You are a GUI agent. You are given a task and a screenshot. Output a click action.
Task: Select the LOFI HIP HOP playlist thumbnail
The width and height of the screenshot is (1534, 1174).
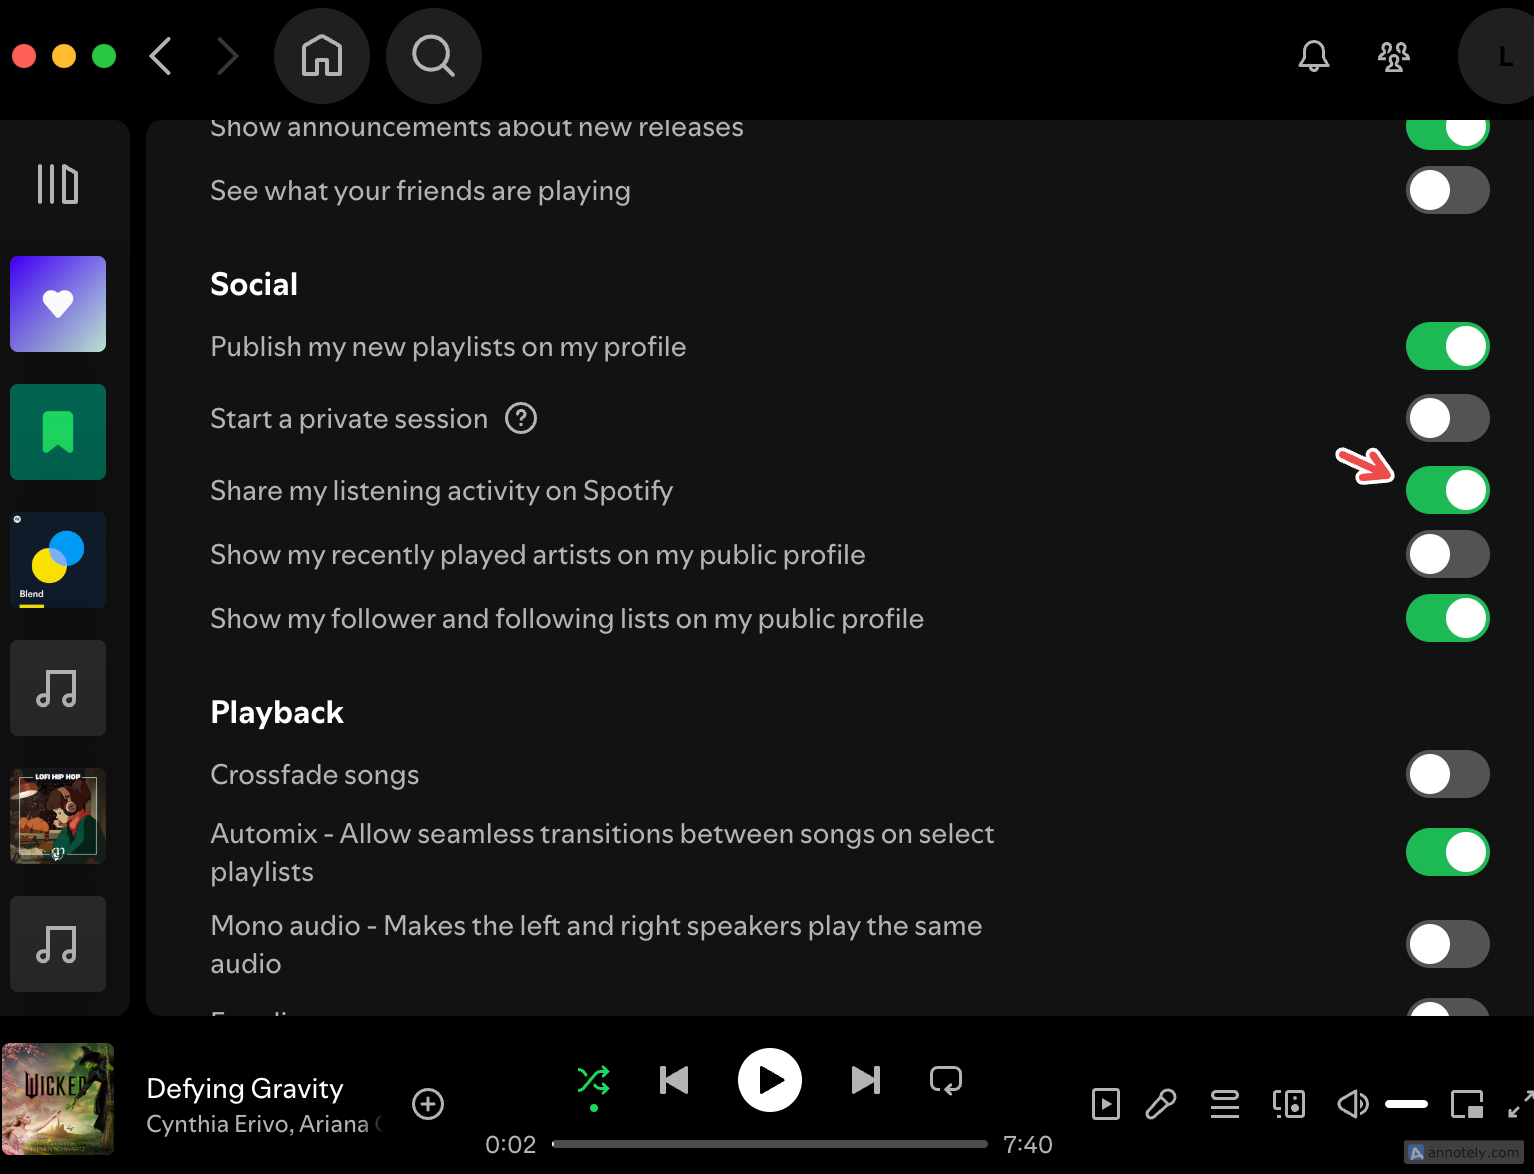[x=57, y=815]
